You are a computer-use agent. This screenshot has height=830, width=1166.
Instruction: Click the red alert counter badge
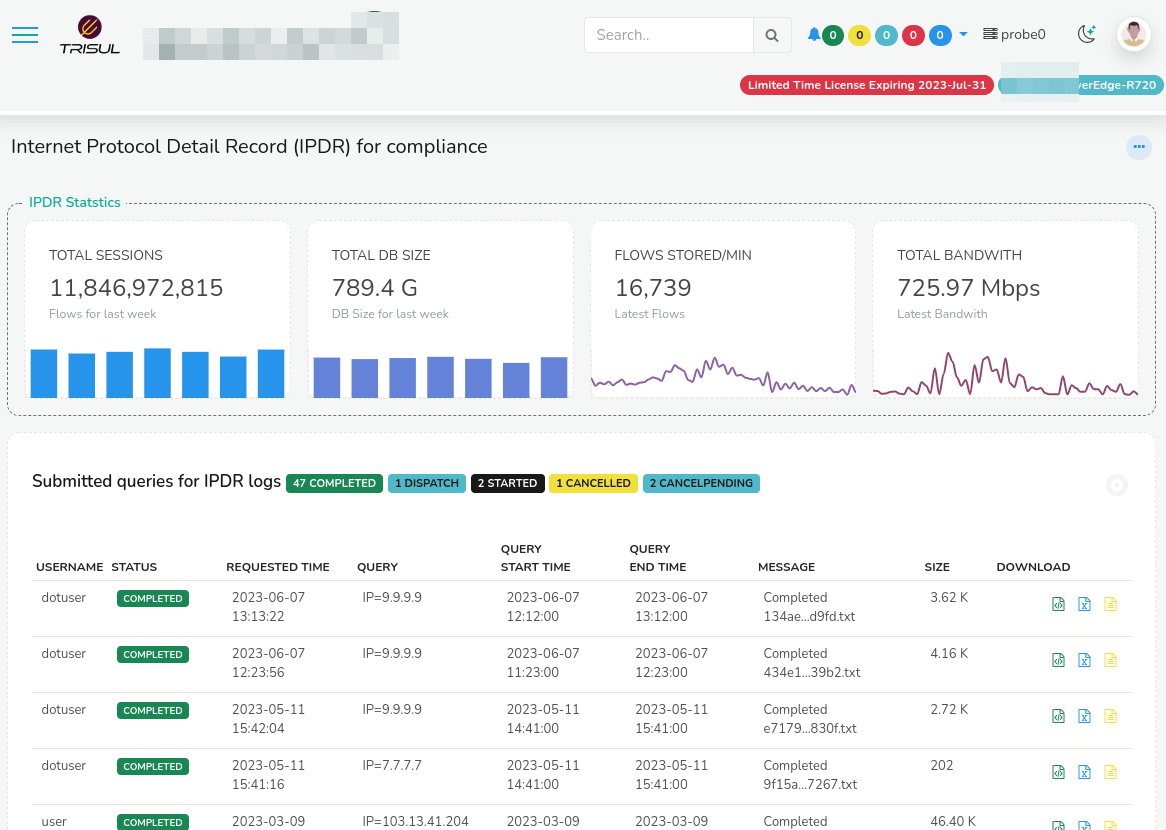[913, 35]
